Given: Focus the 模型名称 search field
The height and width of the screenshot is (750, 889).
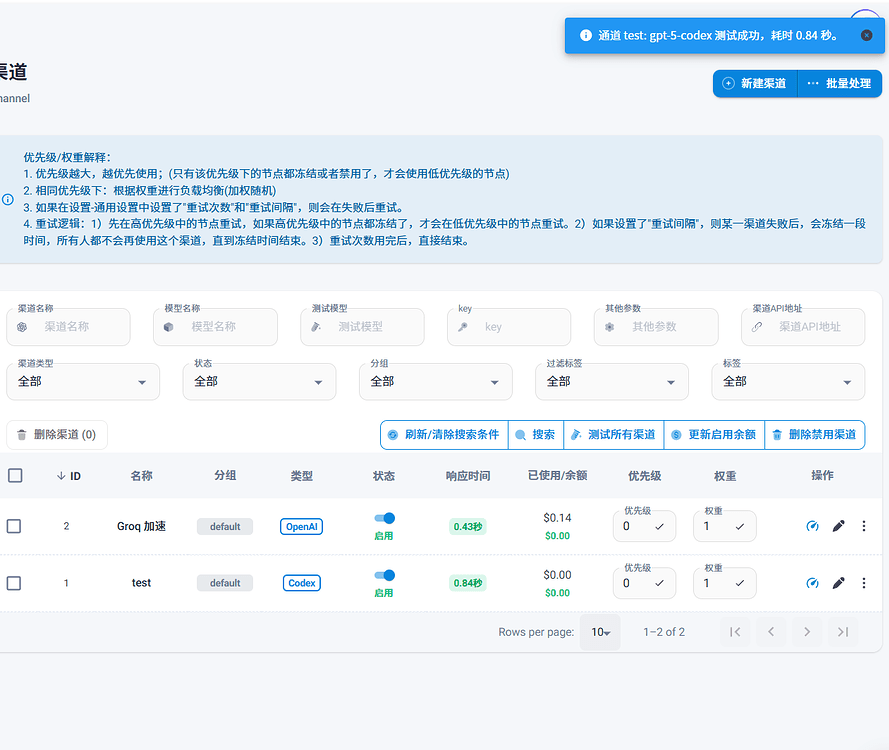Looking at the screenshot, I should coord(215,327).
